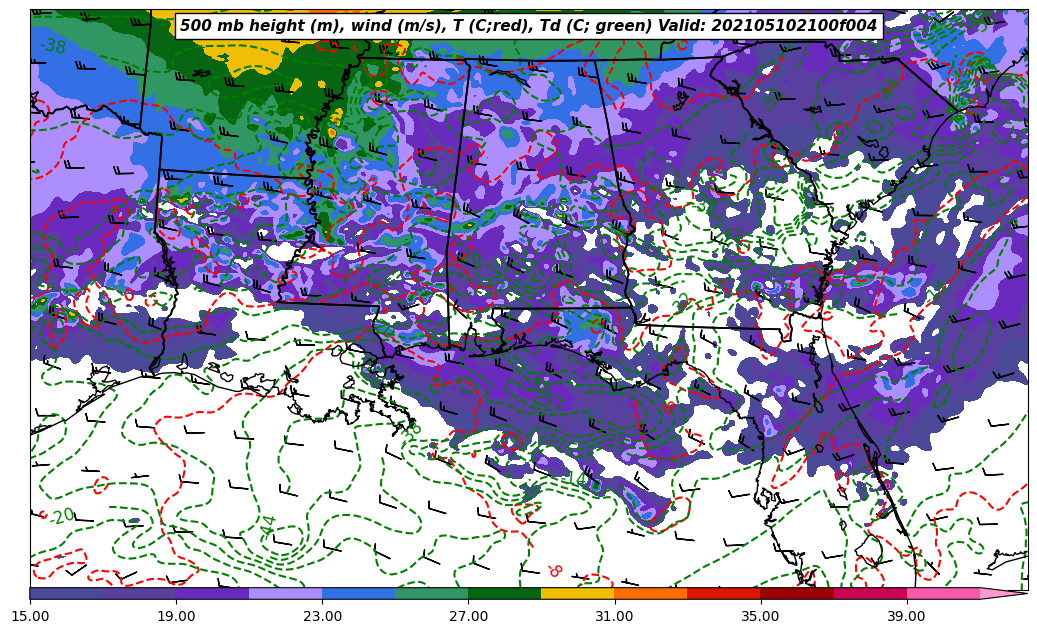Click the hot pink colorbar segment
Screen dimensions: 1037x633
coord(942,593)
